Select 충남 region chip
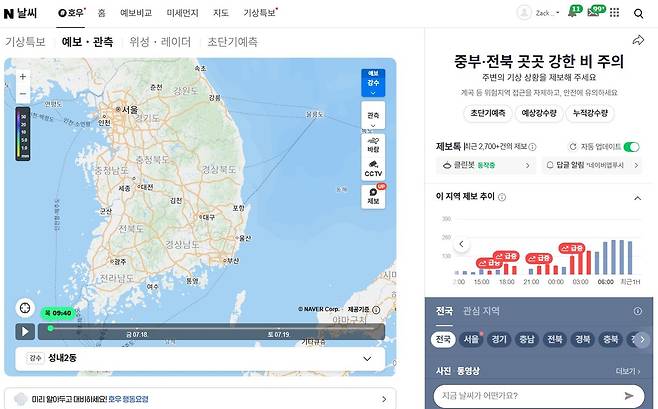The height and width of the screenshot is (409, 658). (527, 339)
